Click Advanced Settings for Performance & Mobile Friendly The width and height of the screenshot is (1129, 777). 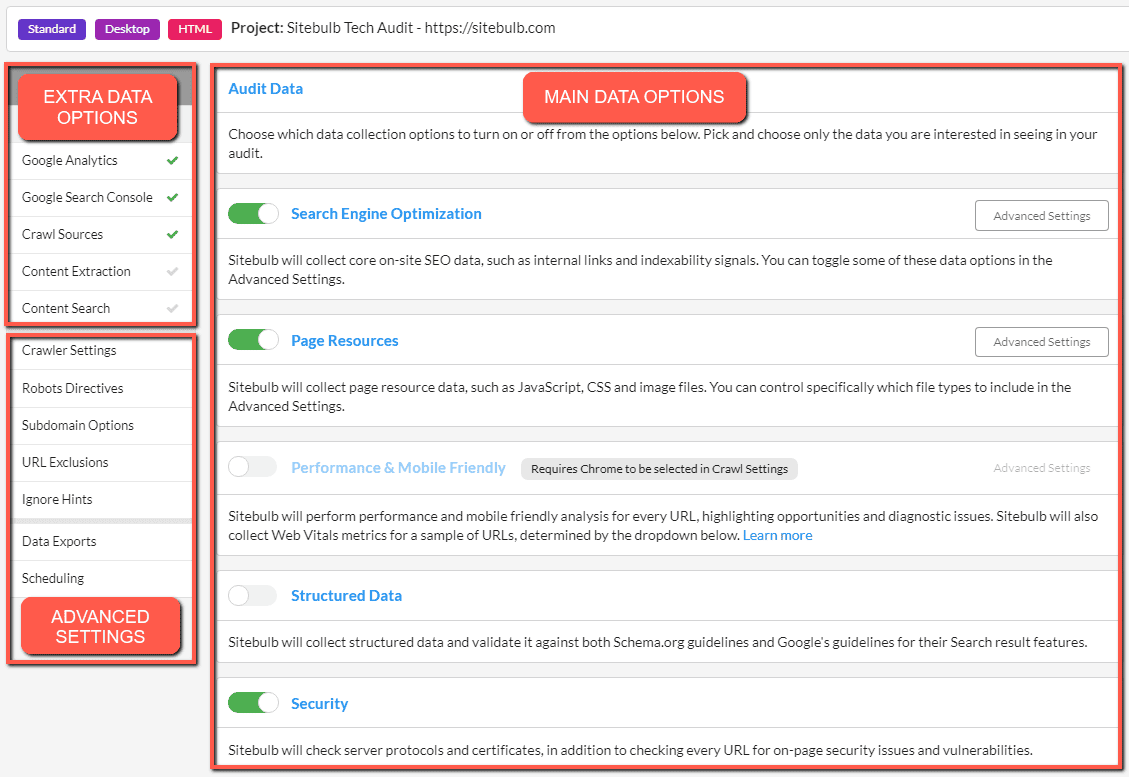point(1041,468)
